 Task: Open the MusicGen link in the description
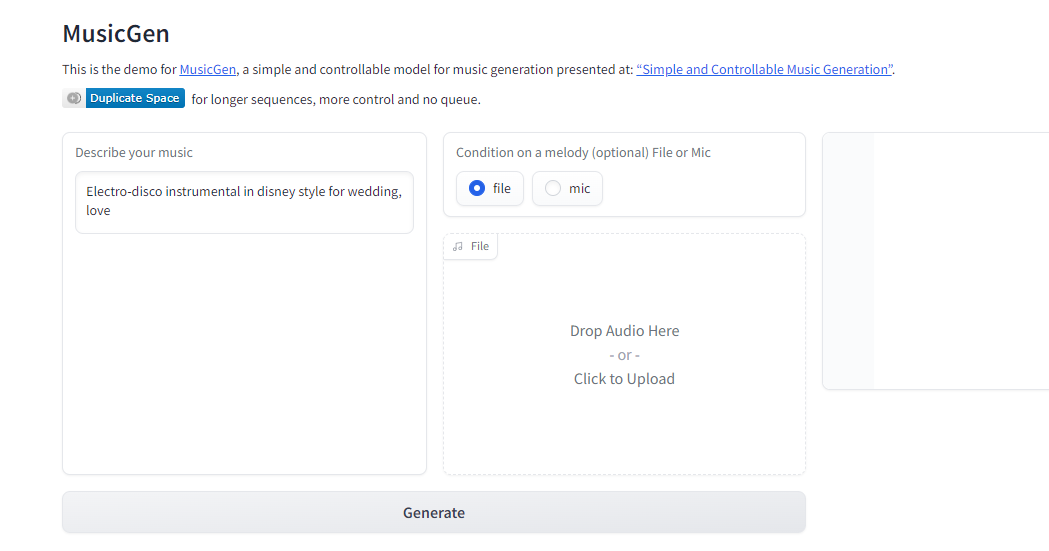coord(208,69)
